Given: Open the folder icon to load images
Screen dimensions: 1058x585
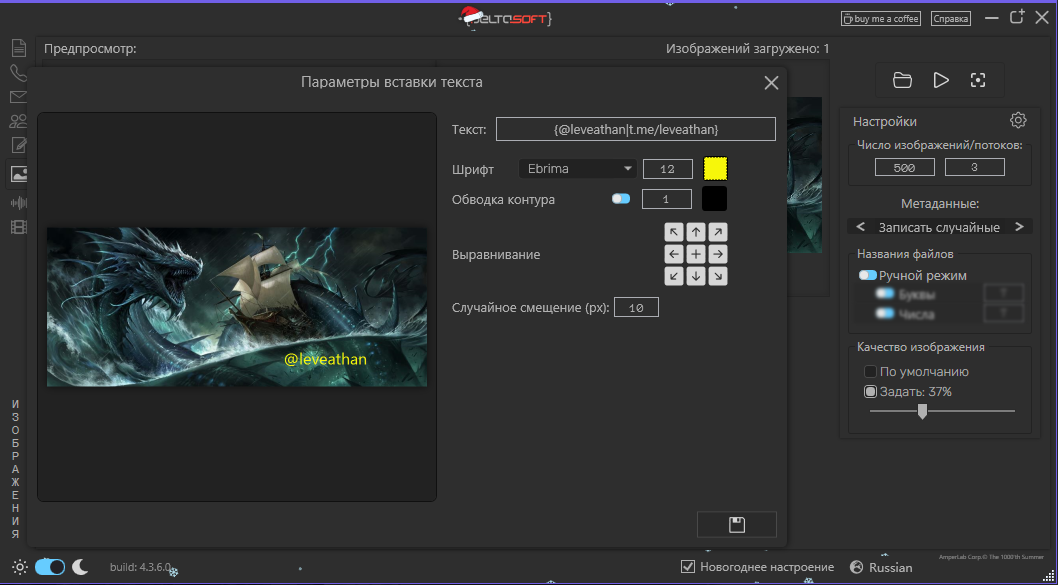Looking at the screenshot, I should coord(902,80).
